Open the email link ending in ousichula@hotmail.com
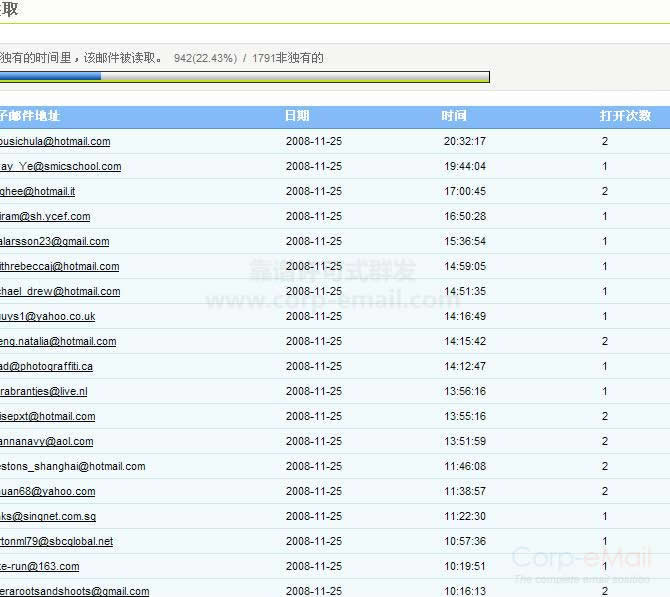This screenshot has height=597, width=670. point(55,142)
